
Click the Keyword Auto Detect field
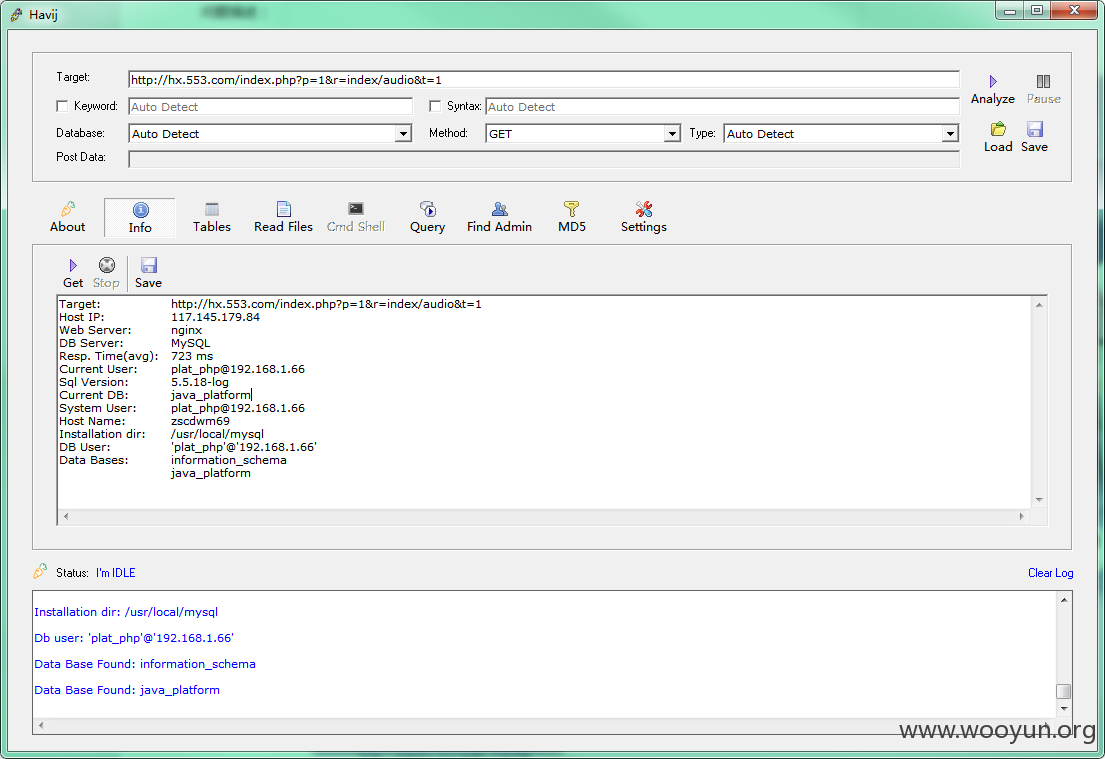click(x=270, y=106)
